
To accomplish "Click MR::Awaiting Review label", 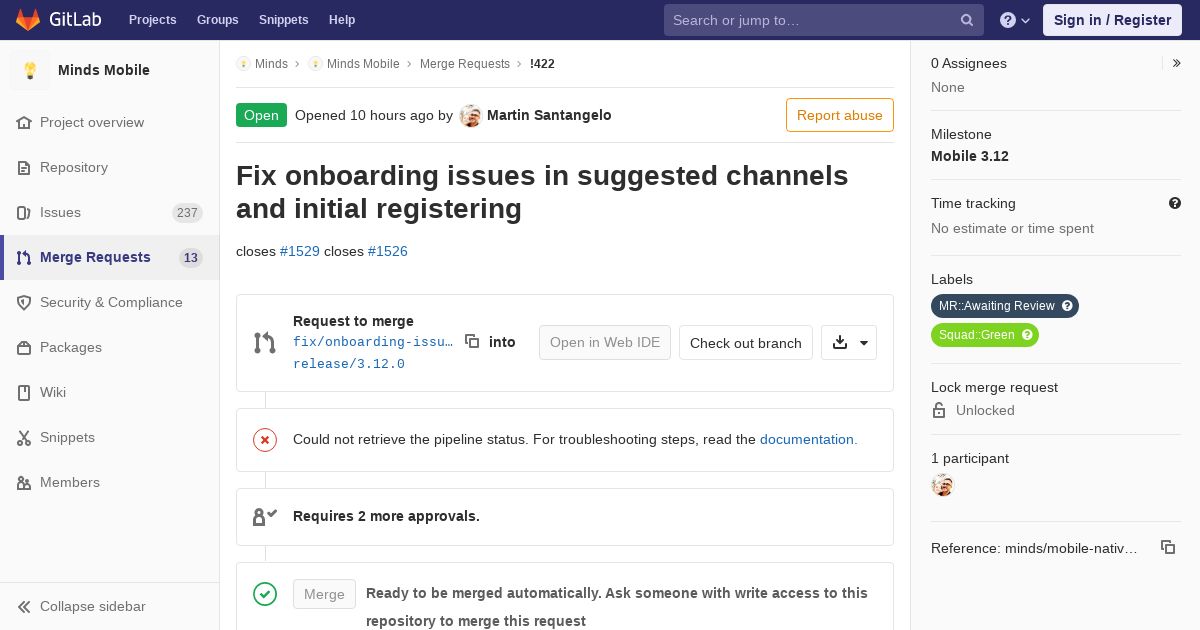I will 997,306.
